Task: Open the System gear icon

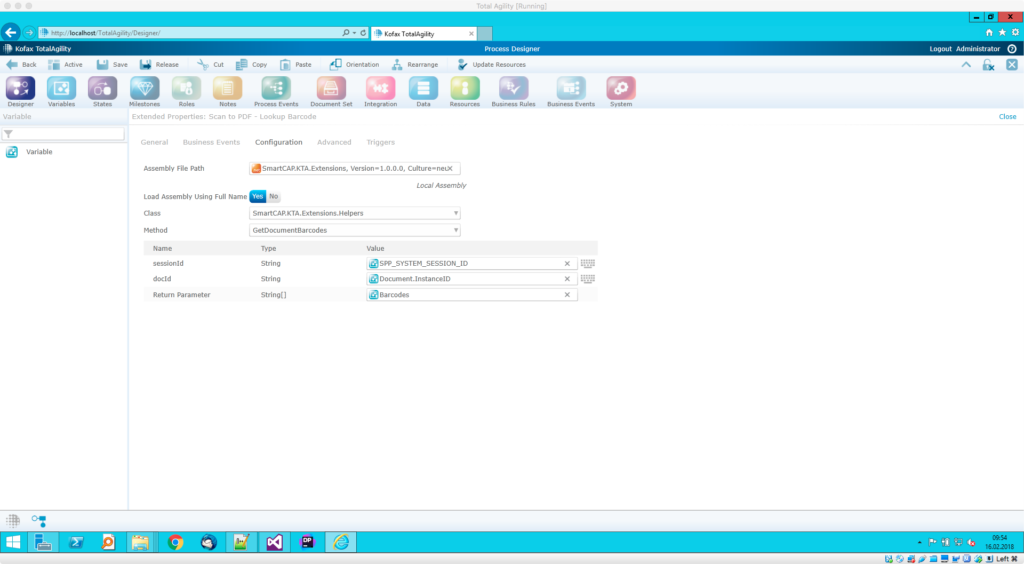Action: [620, 88]
